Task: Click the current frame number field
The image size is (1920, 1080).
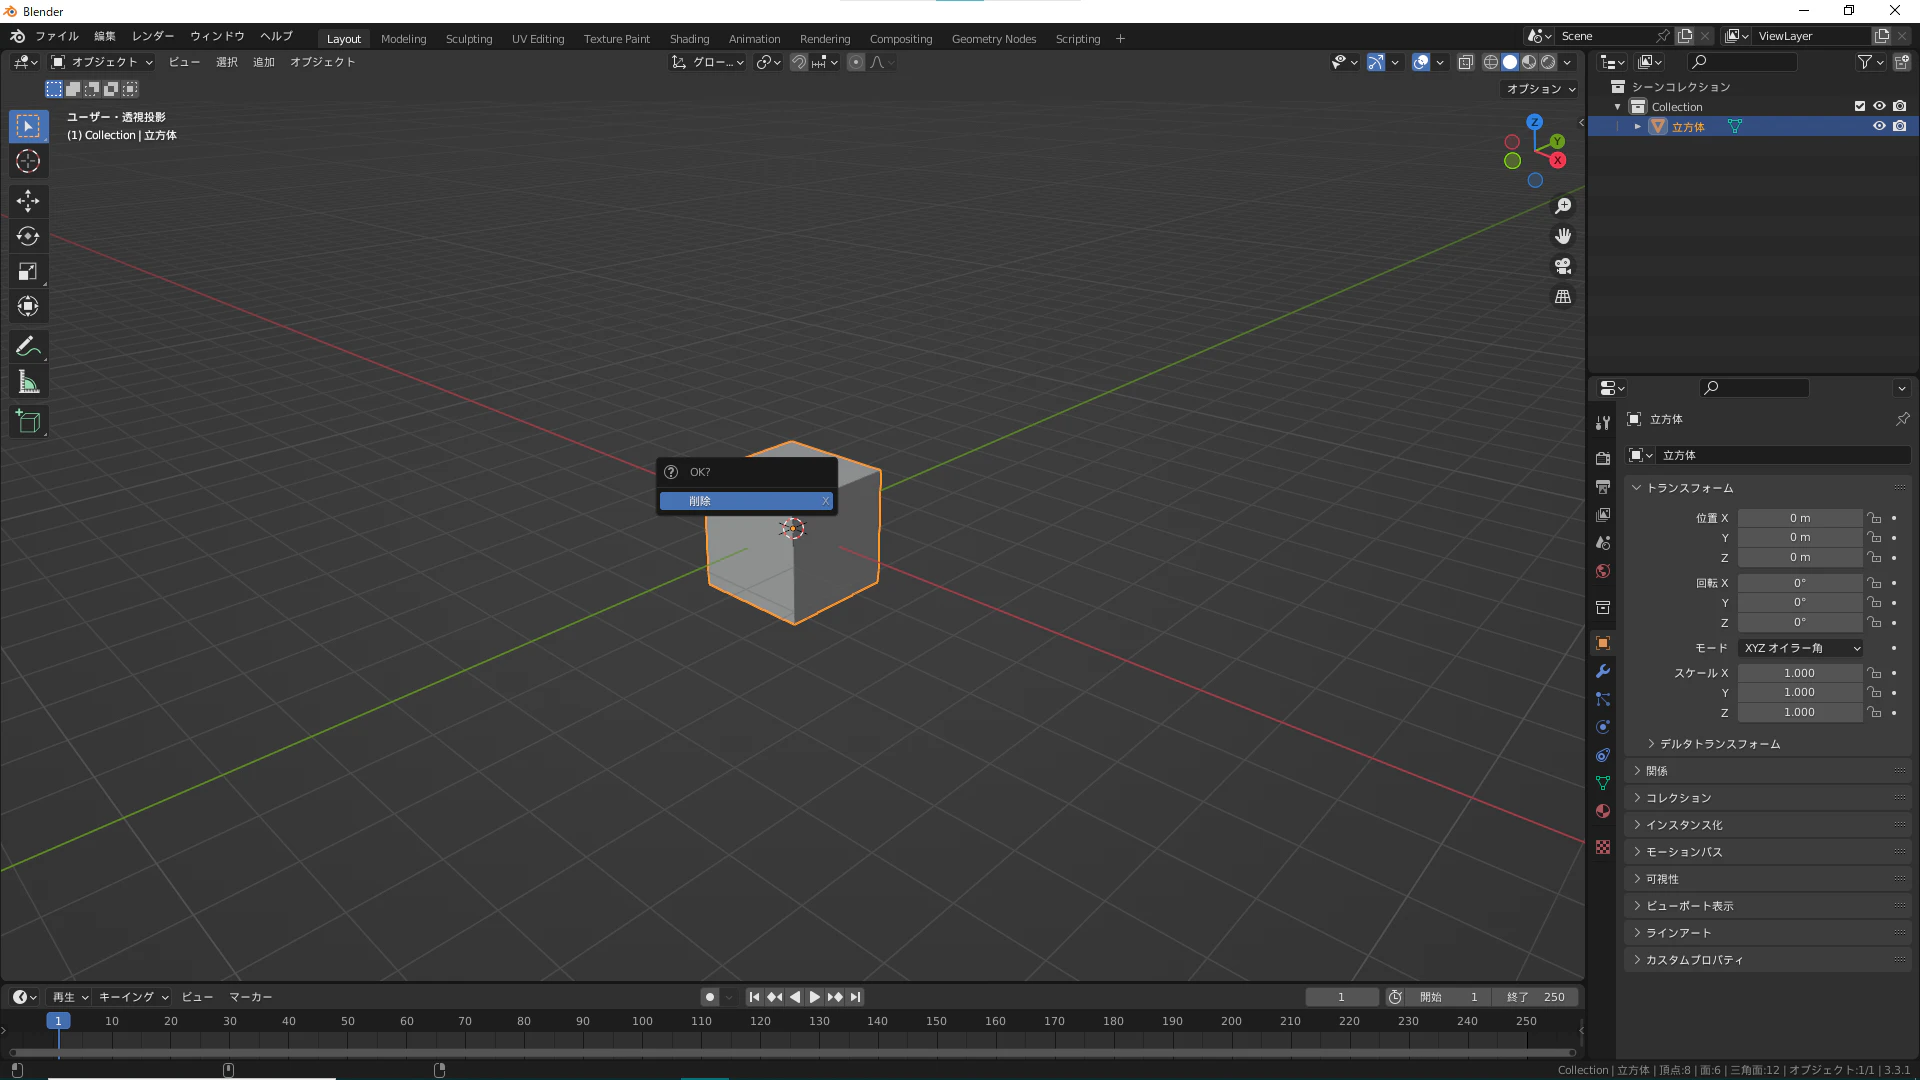Action: pyautogui.click(x=1342, y=997)
